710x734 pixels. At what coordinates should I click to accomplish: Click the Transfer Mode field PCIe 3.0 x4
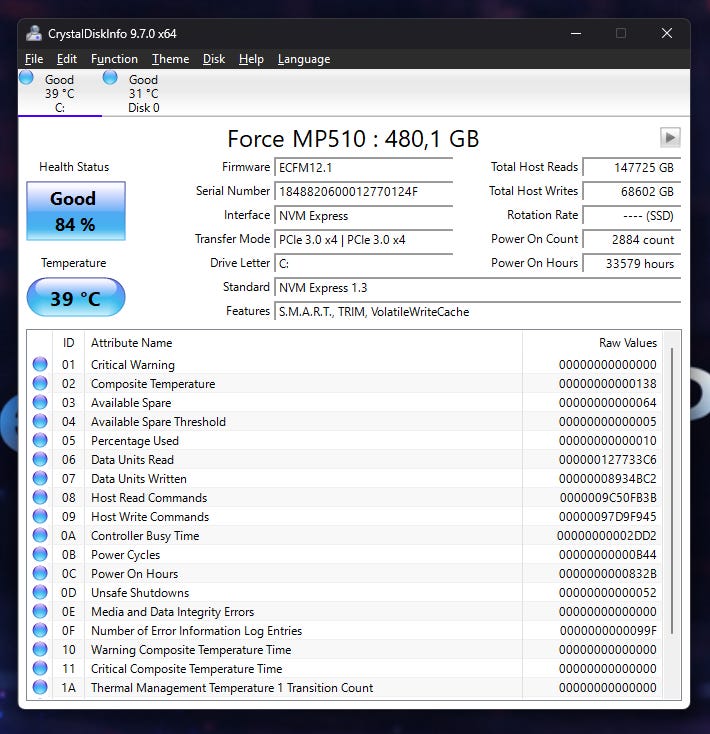[363, 240]
